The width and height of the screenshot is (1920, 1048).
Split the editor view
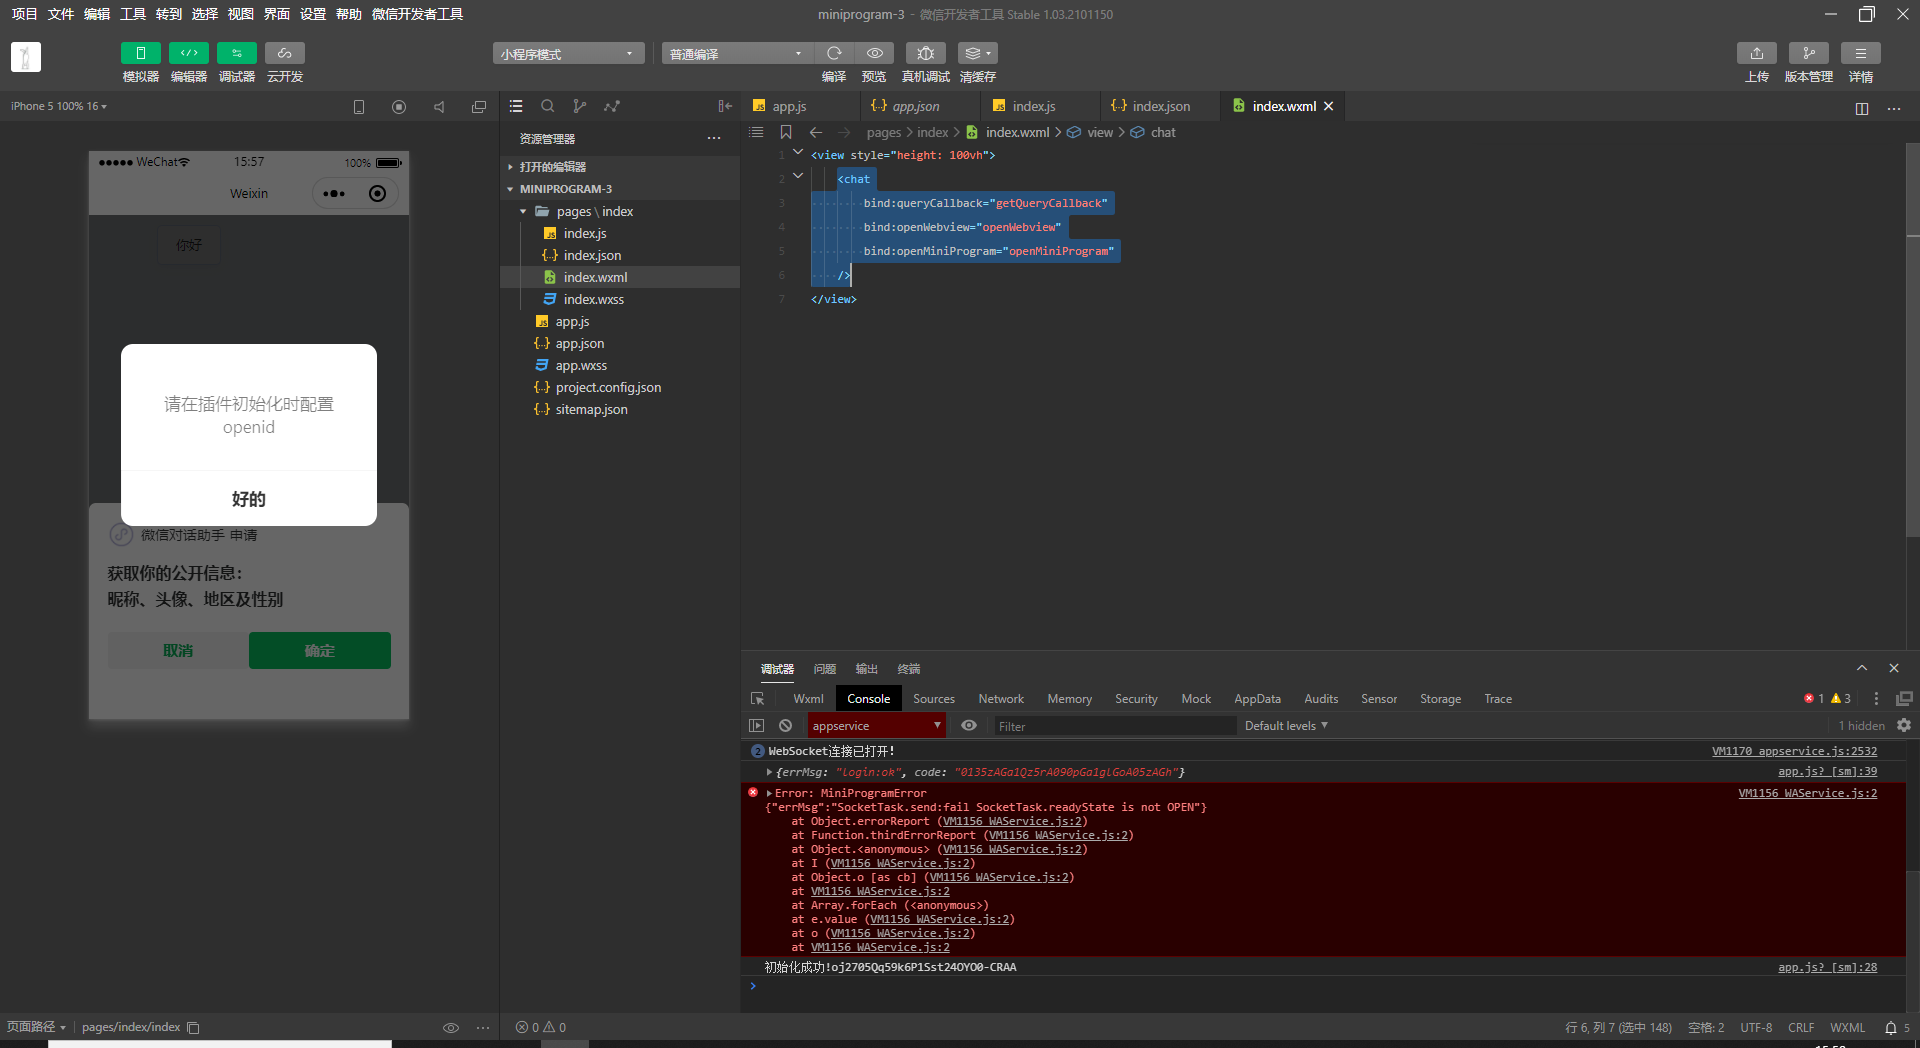pyautogui.click(x=1862, y=108)
